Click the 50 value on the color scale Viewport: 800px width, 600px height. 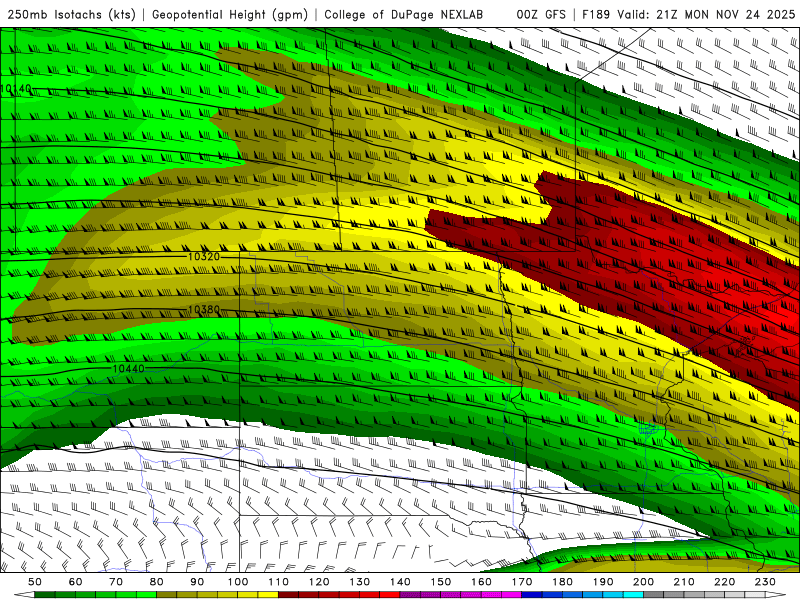click(x=35, y=582)
